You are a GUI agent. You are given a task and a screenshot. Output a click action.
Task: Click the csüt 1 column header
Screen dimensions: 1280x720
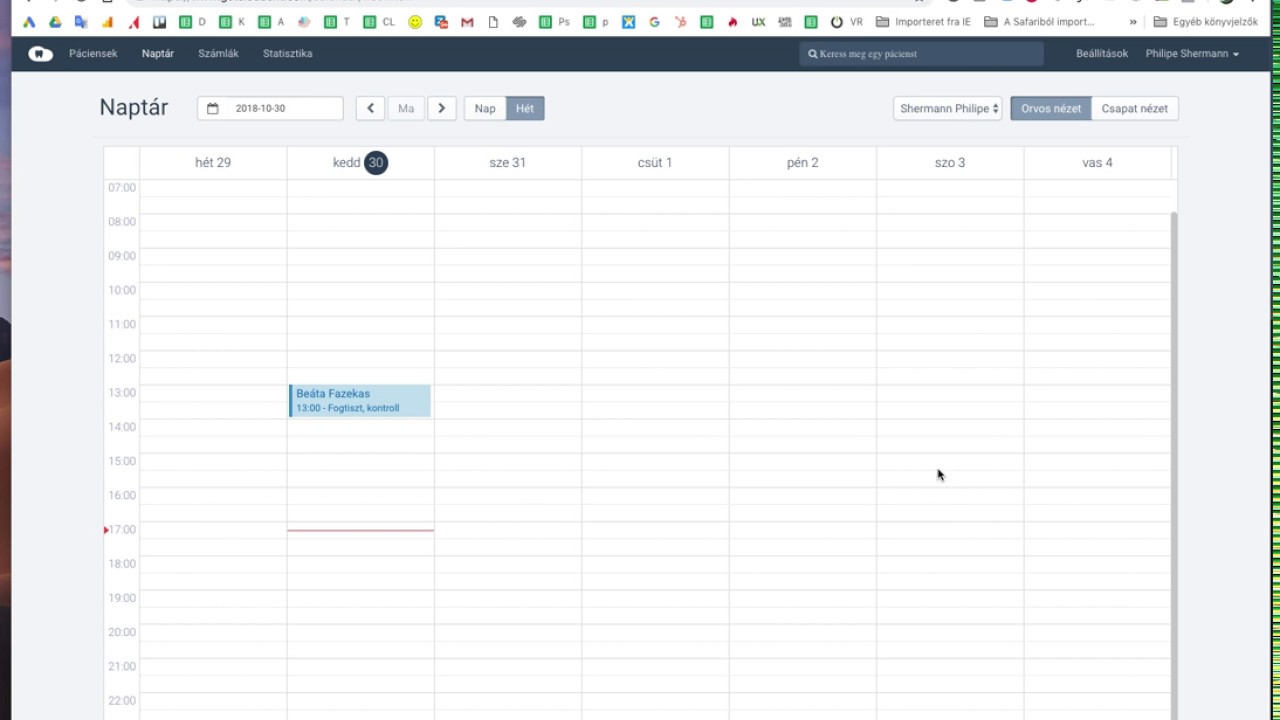coord(655,163)
